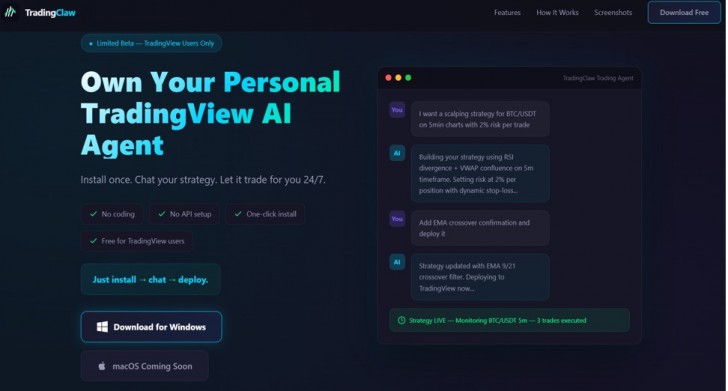Click the One-click install checkmark icon

(x=238, y=214)
